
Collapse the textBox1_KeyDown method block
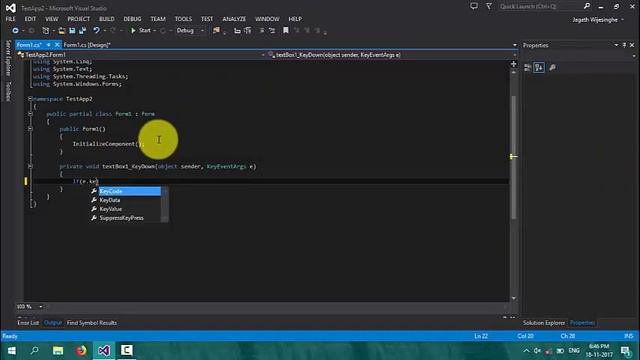click(30, 166)
